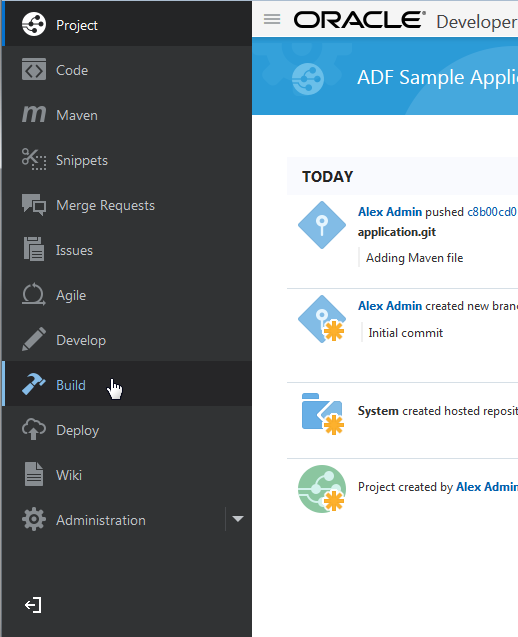Click the Adding Maven file commit message
The height and width of the screenshot is (637, 518).
(x=414, y=258)
